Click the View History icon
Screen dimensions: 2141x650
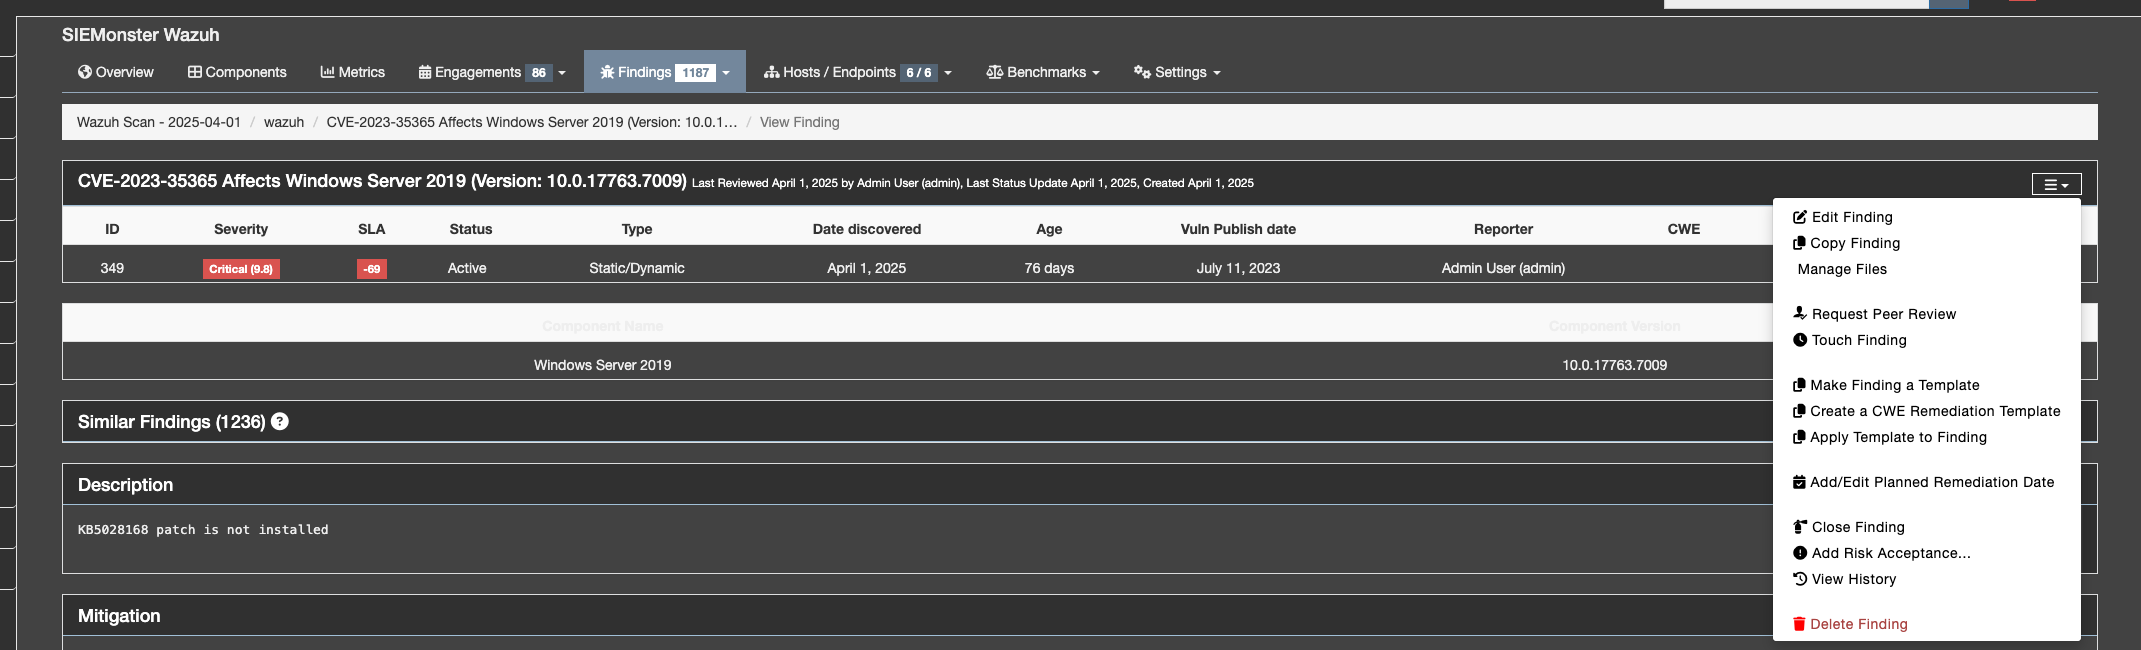(x=1799, y=579)
